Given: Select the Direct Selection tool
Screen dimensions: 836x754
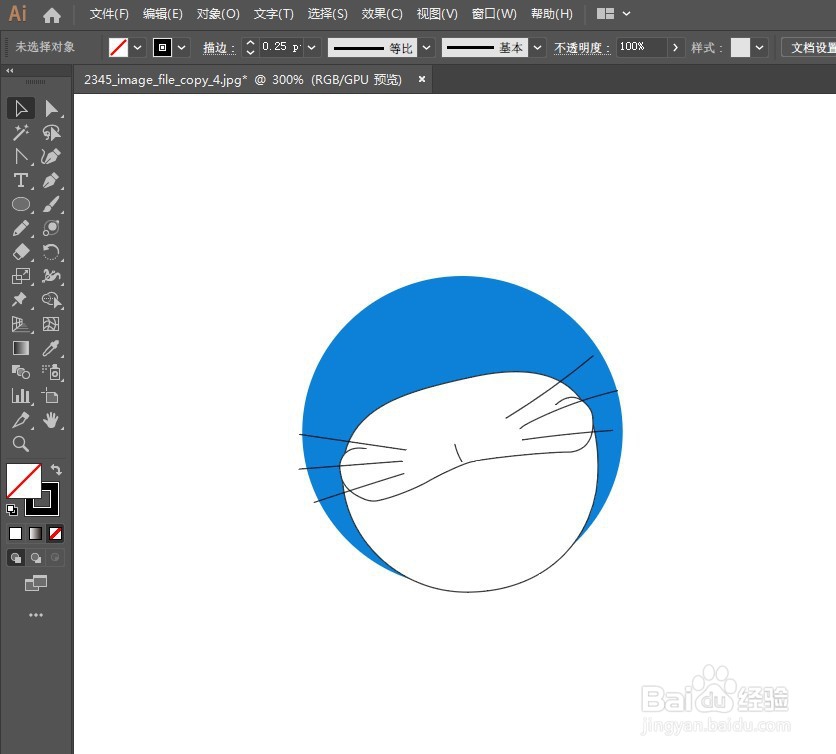Looking at the screenshot, I should click(x=51, y=108).
